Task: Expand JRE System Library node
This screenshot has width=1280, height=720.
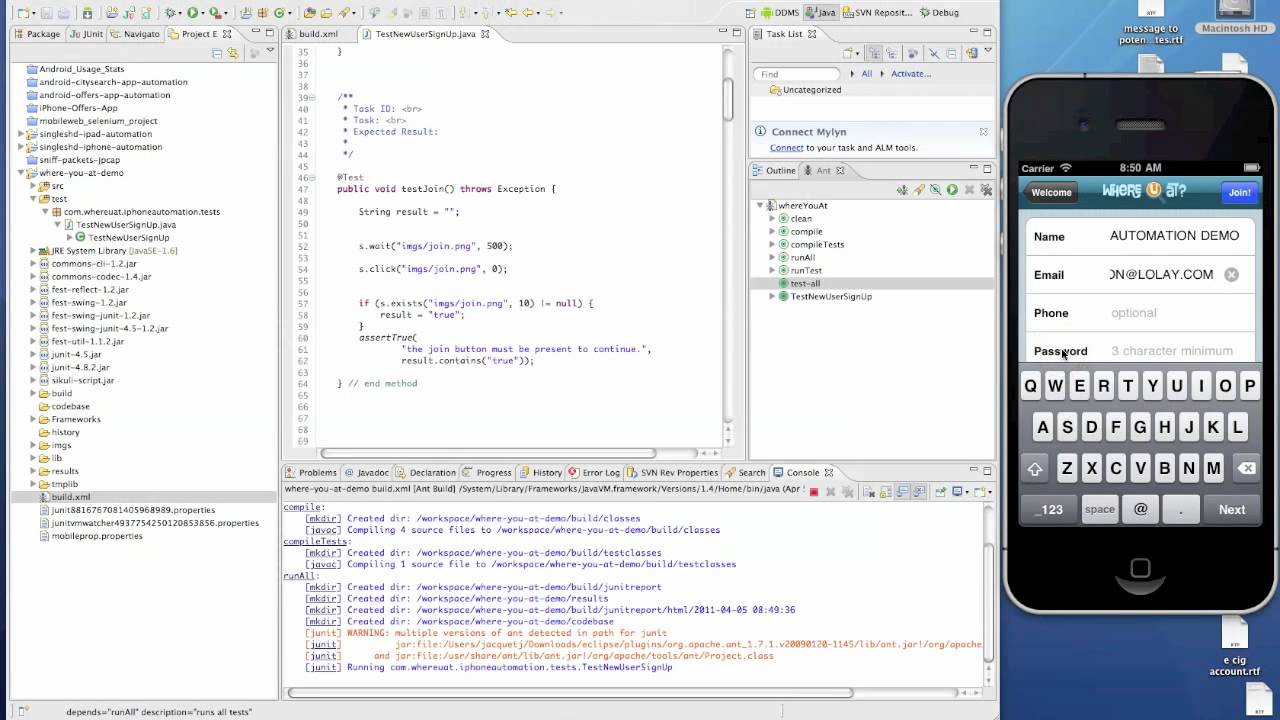Action: point(33,251)
